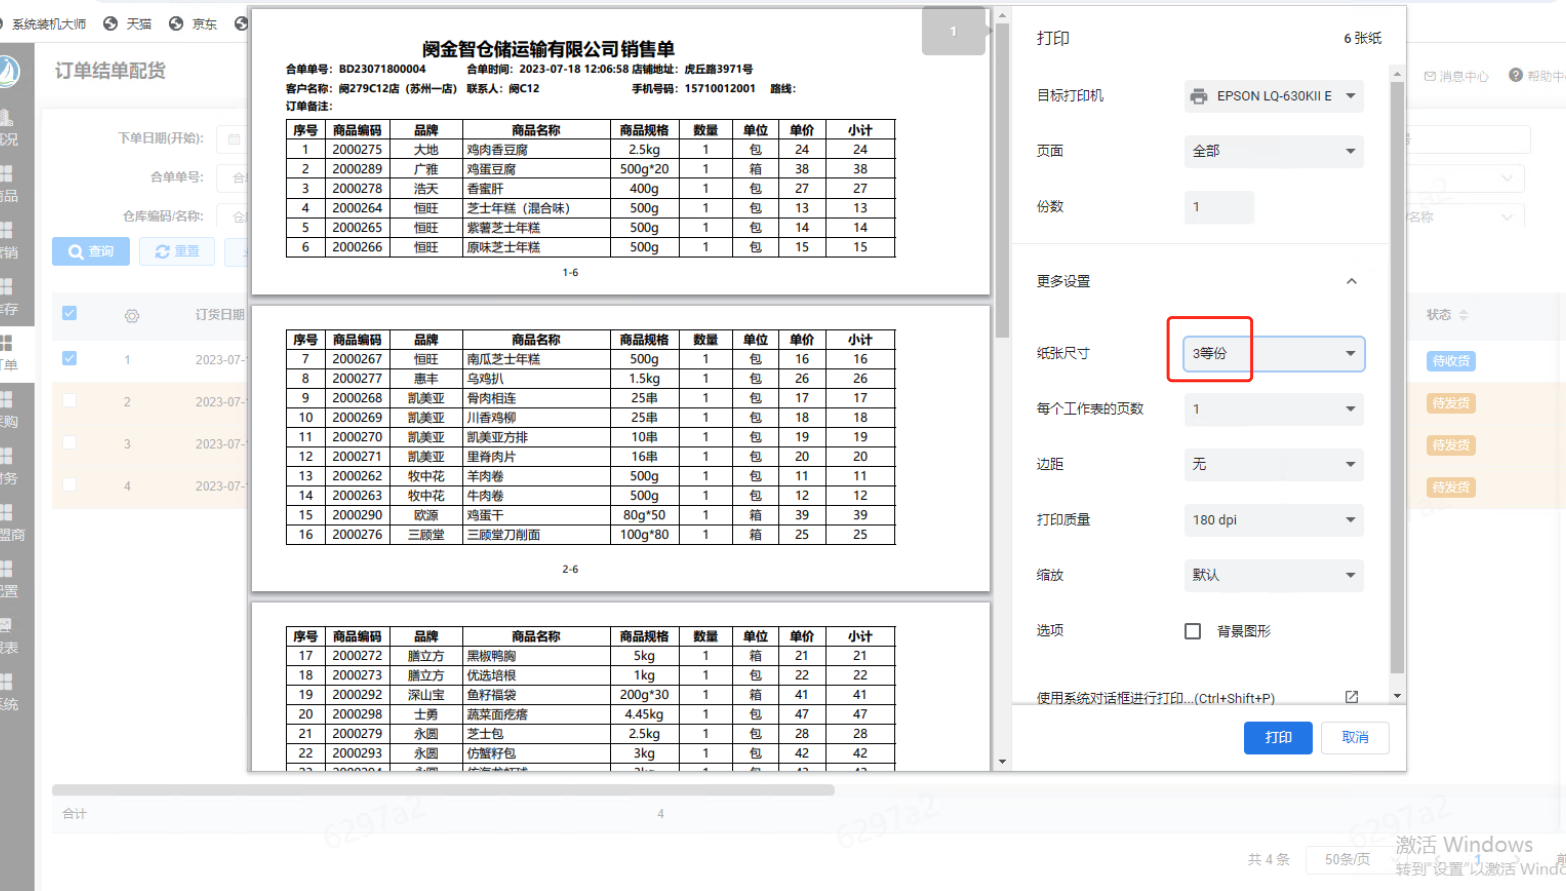Viewport: 1566px width, 891px height.
Task: Open the 纸张尺寸 paper size dropdown
Action: pyautogui.click(x=1274, y=353)
